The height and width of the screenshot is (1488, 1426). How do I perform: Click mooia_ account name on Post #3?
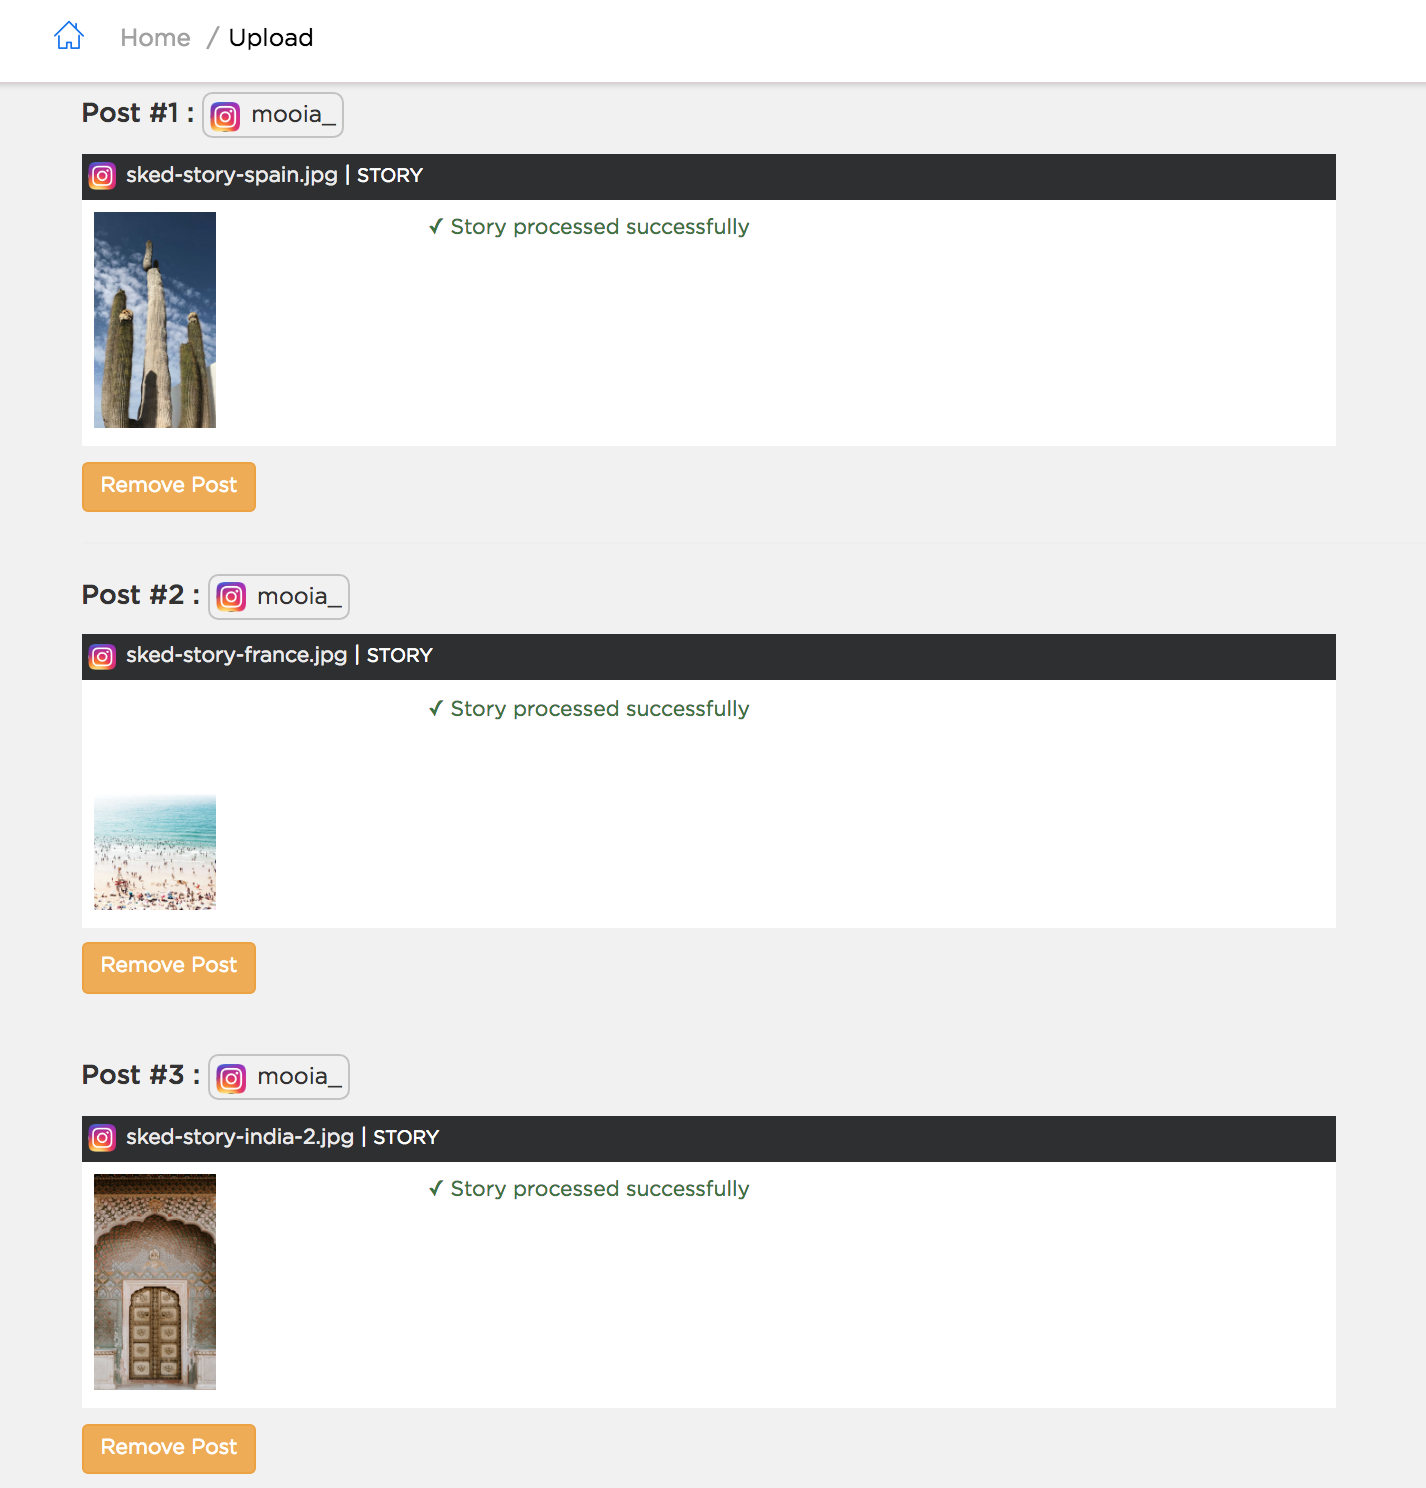(299, 1077)
